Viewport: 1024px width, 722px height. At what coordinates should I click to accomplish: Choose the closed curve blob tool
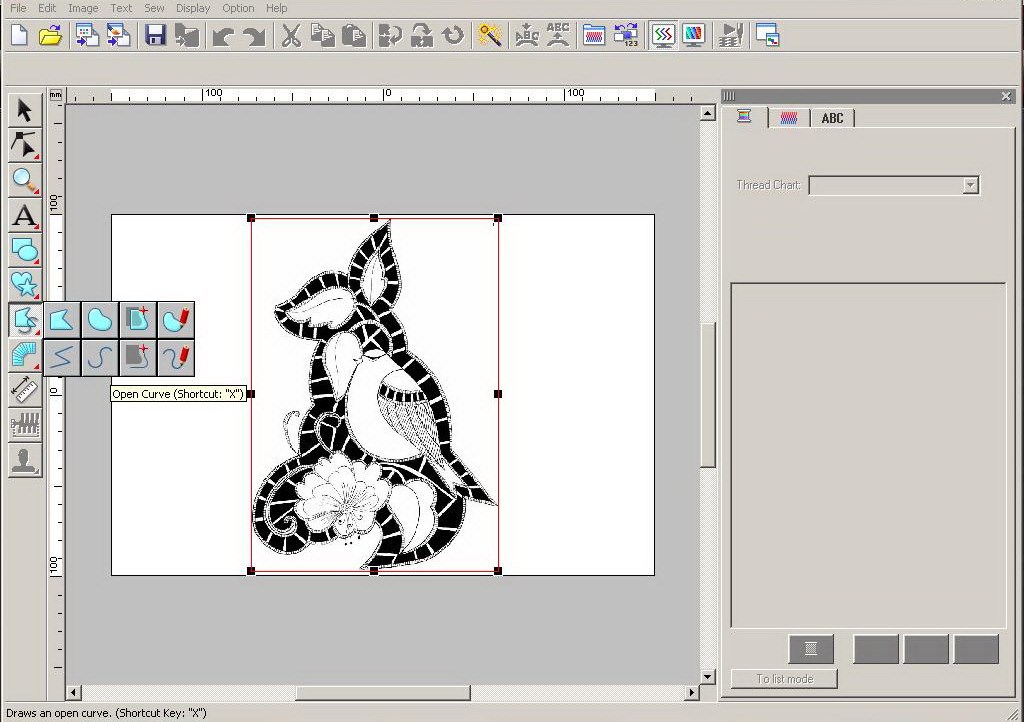click(100, 320)
